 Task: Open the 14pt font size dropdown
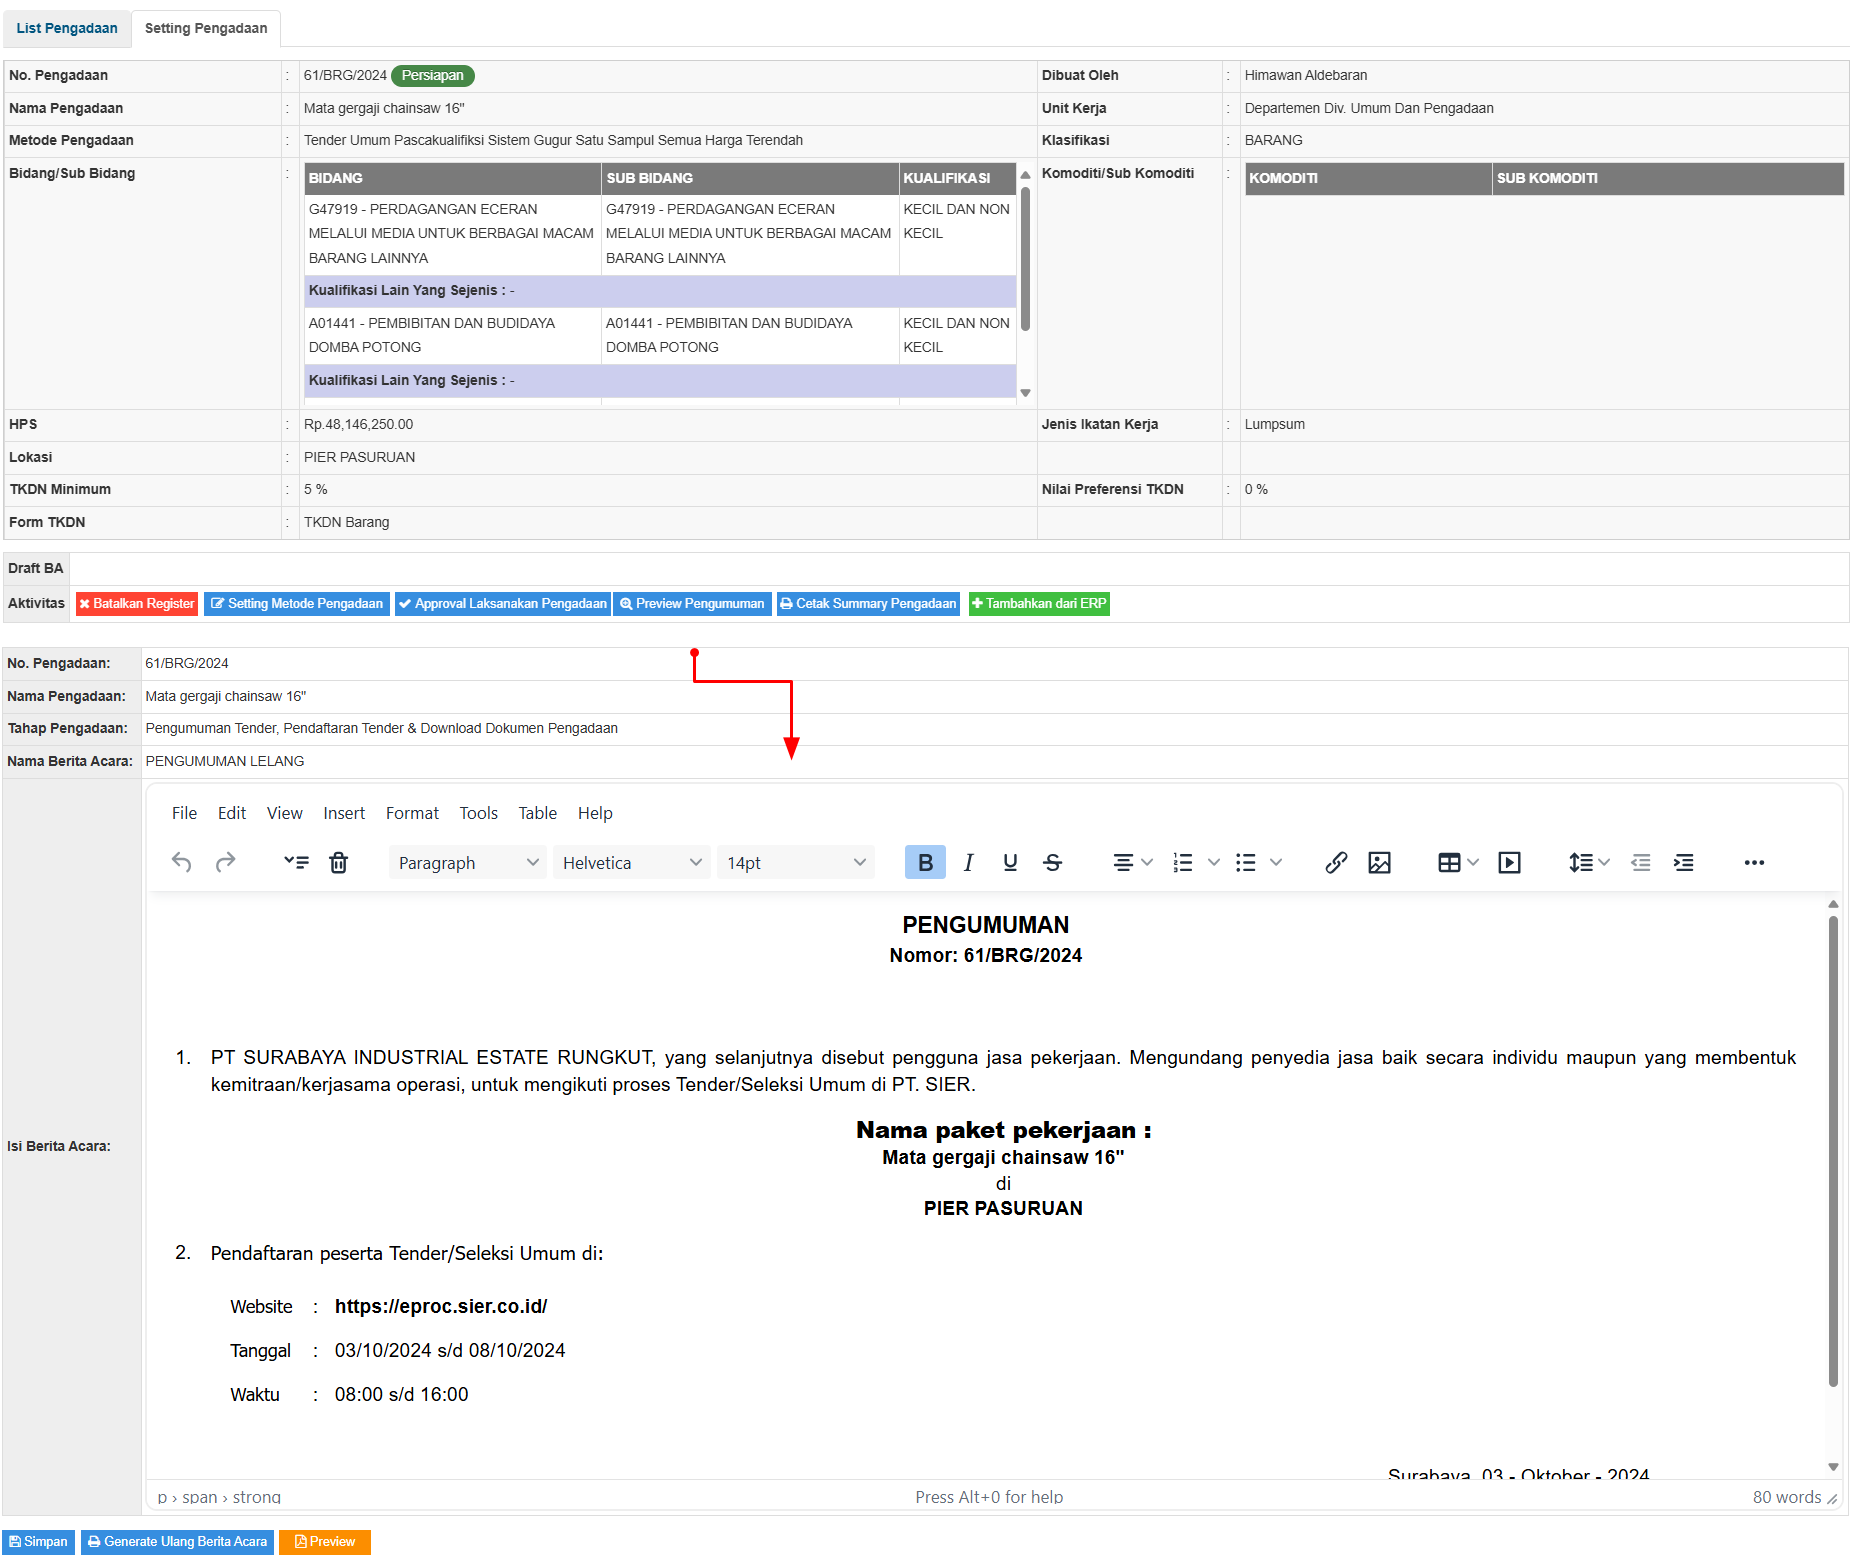coord(795,863)
